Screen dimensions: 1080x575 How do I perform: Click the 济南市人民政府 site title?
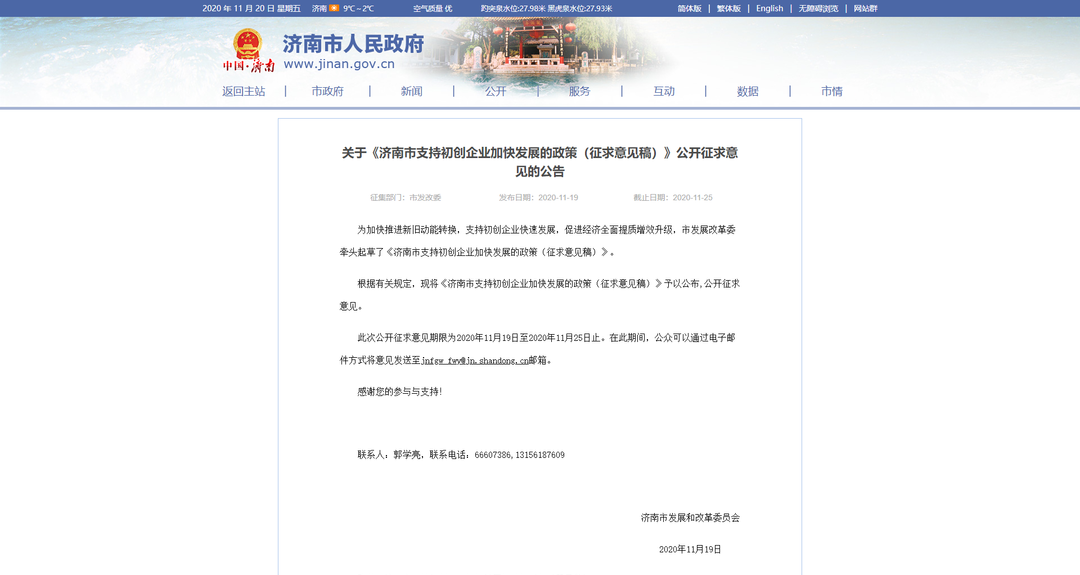pos(353,44)
